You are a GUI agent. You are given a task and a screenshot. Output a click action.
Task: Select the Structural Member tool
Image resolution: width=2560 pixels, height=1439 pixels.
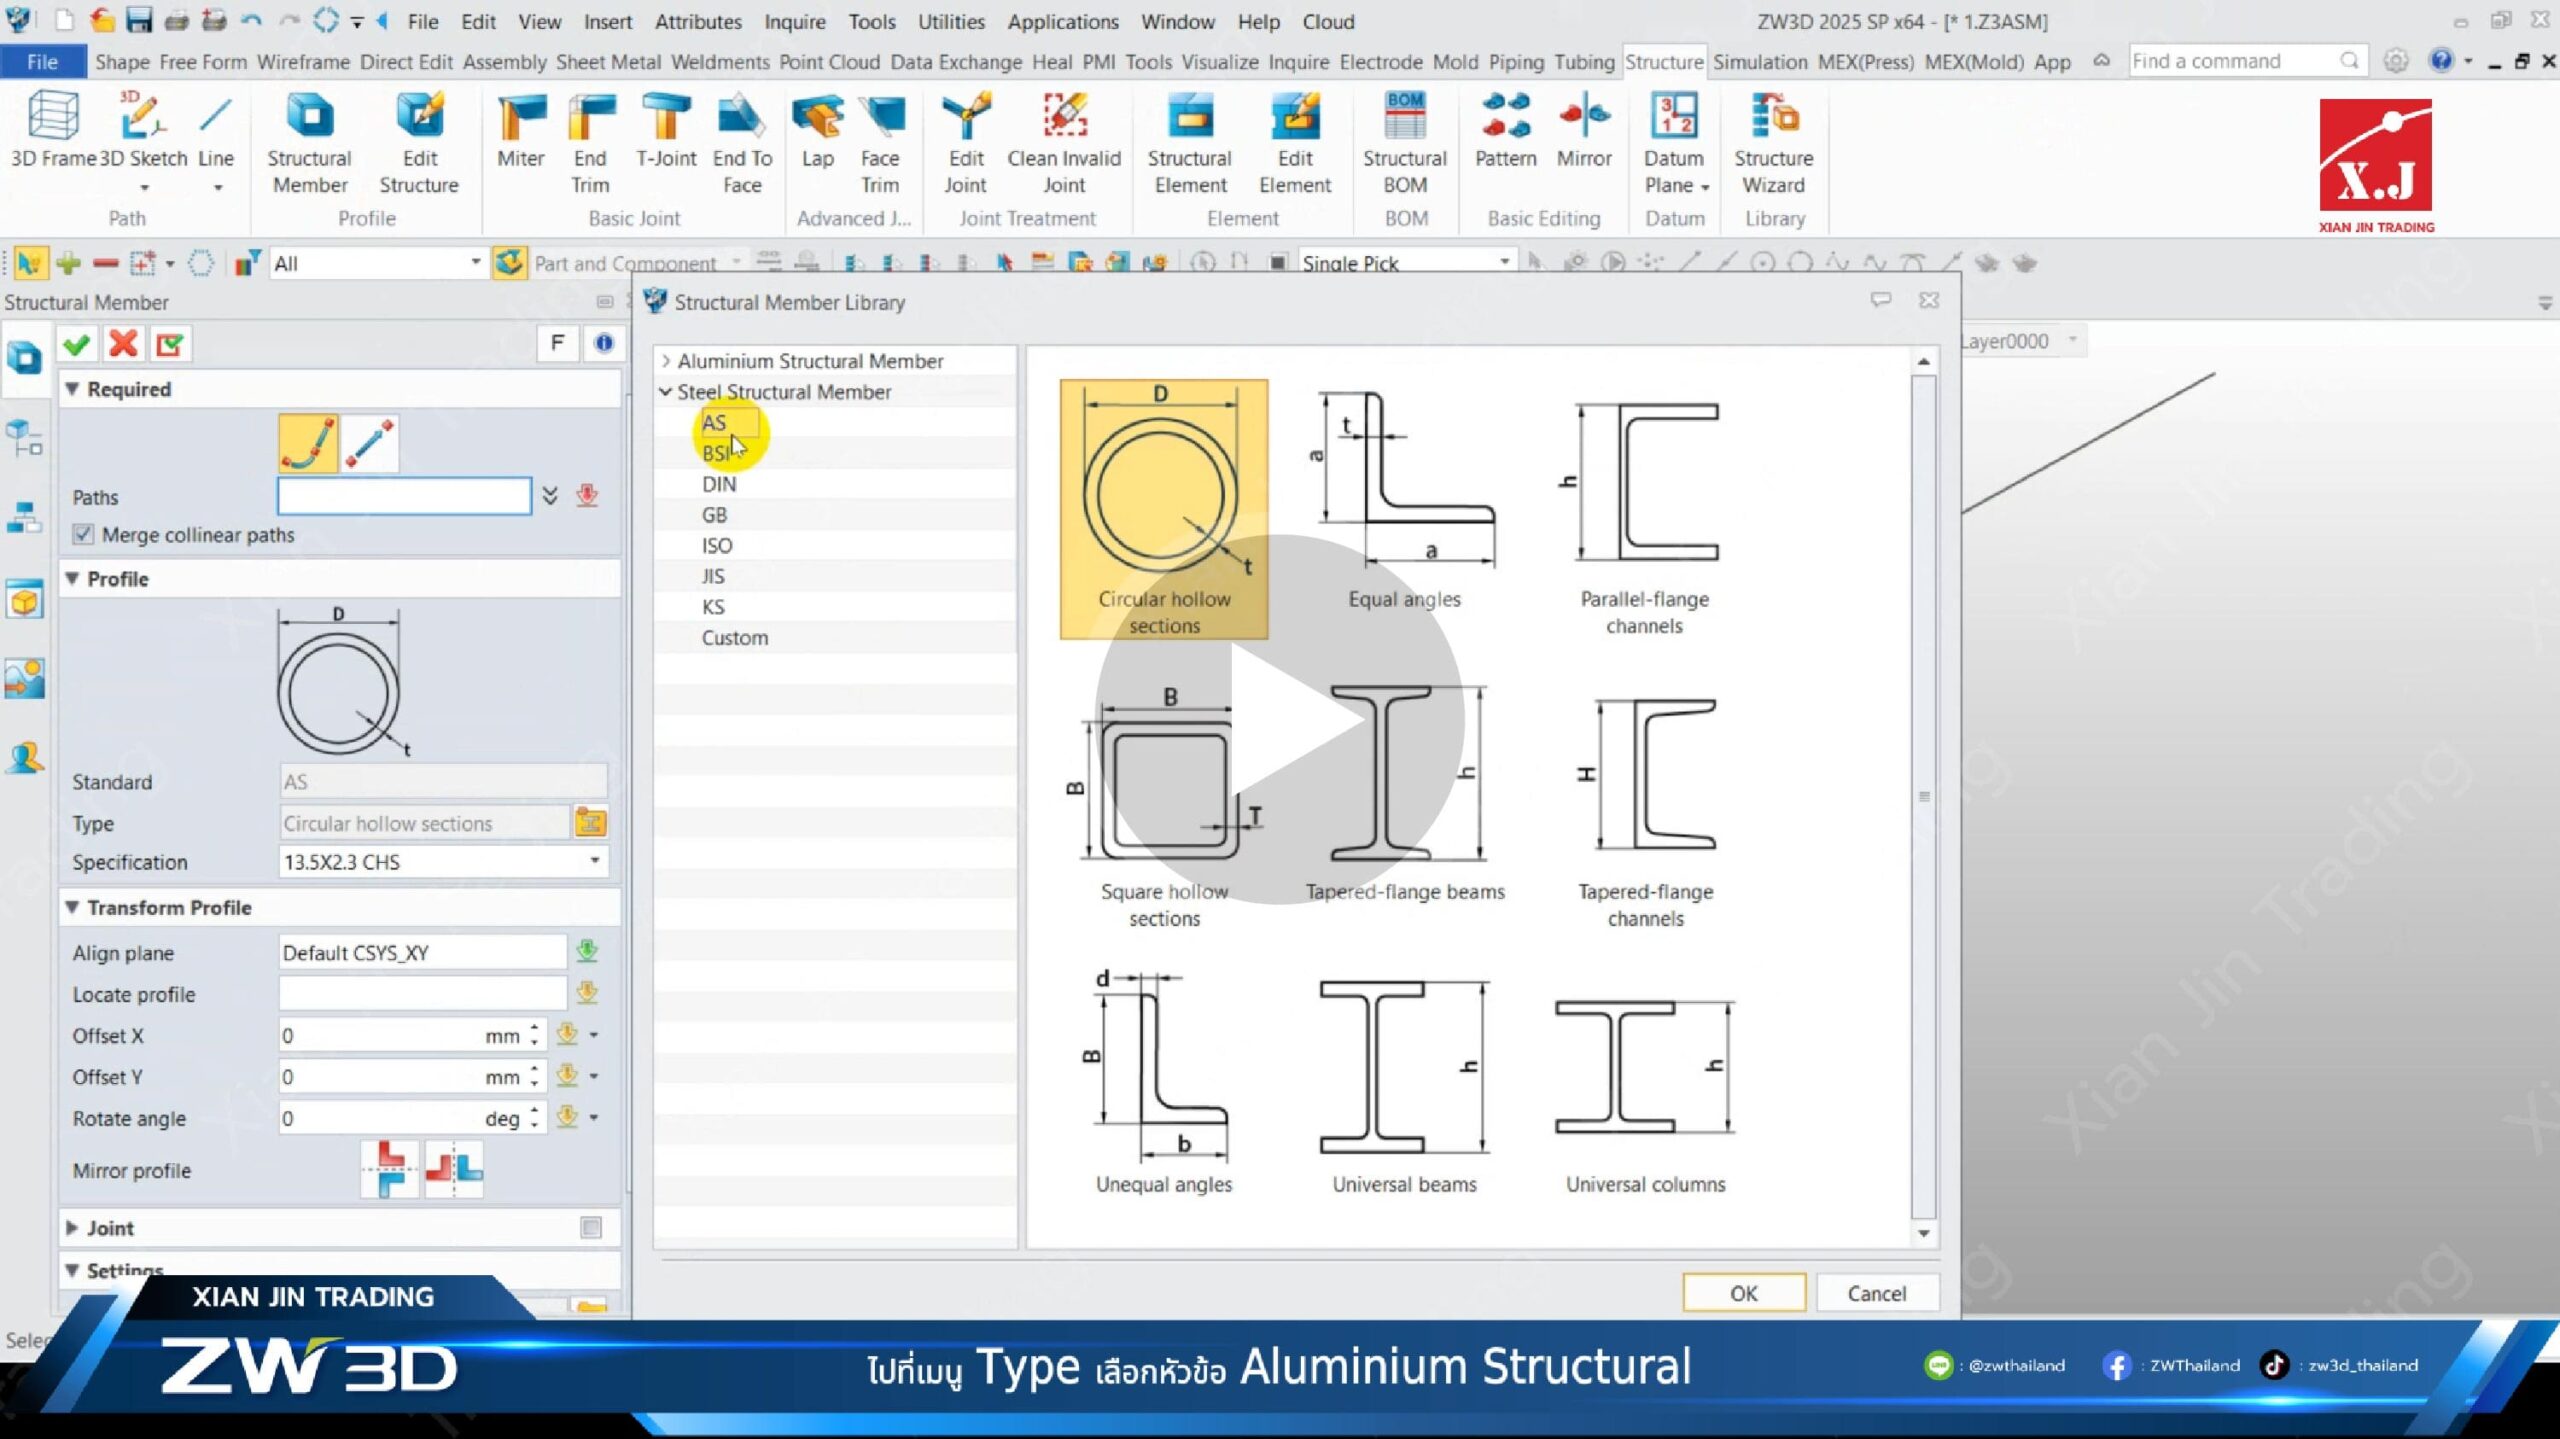(x=309, y=140)
